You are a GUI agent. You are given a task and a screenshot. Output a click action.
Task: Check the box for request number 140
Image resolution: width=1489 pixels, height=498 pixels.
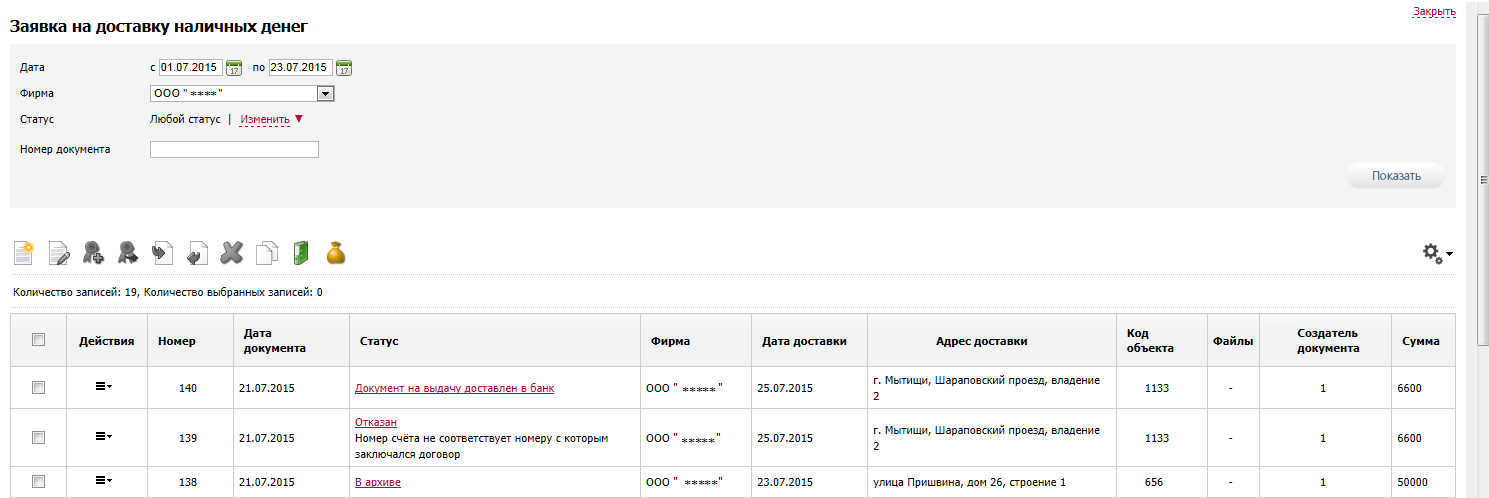point(39,388)
